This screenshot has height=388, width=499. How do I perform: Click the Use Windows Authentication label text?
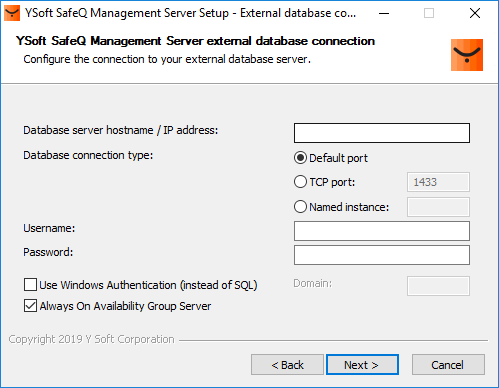pyautogui.click(x=148, y=285)
